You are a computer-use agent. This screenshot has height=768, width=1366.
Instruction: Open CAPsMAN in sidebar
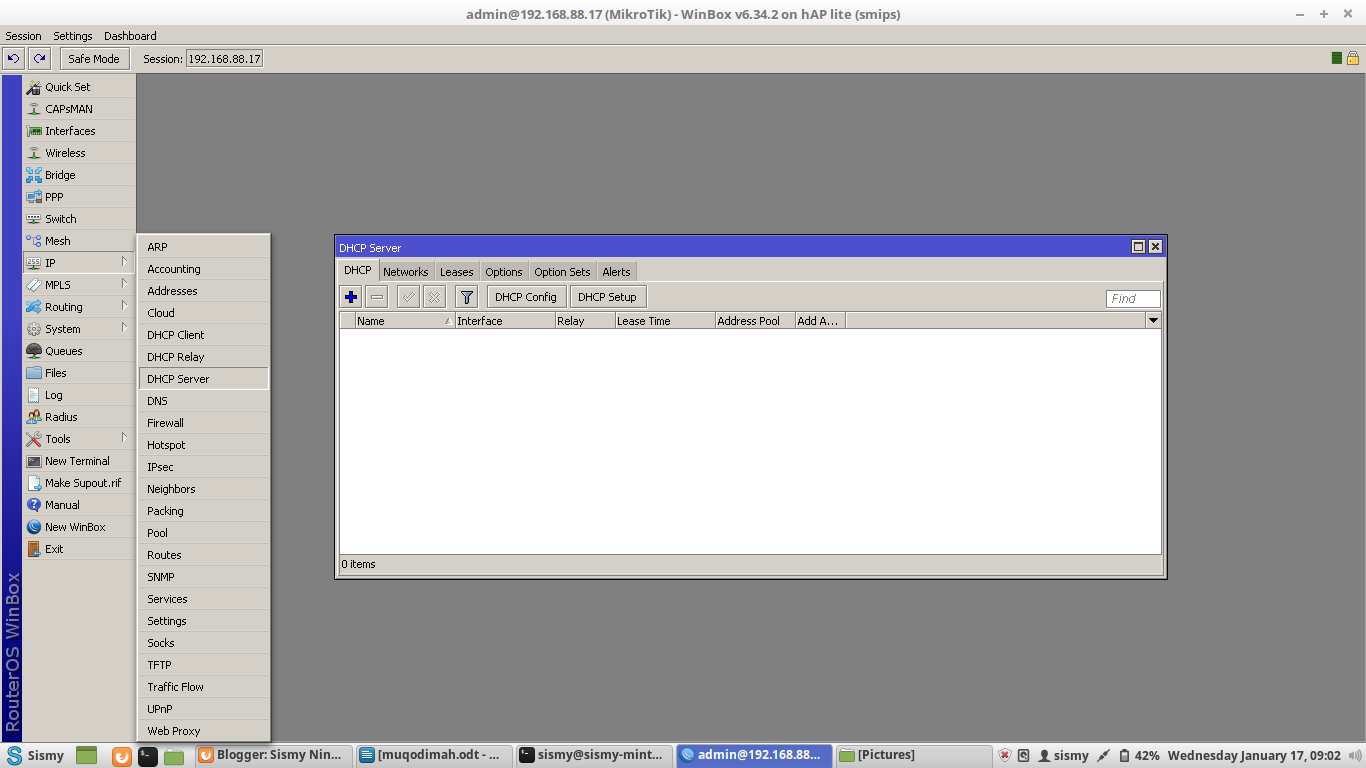[79, 109]
